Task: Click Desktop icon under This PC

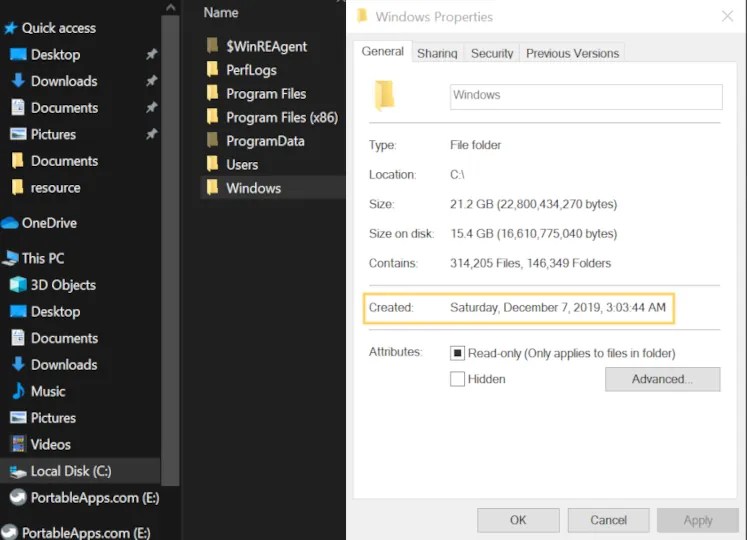Action: 18,311
